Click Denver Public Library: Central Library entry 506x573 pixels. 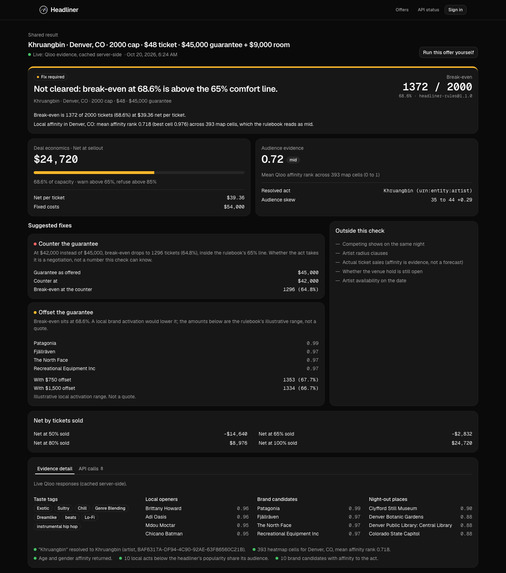pos(410,525)
